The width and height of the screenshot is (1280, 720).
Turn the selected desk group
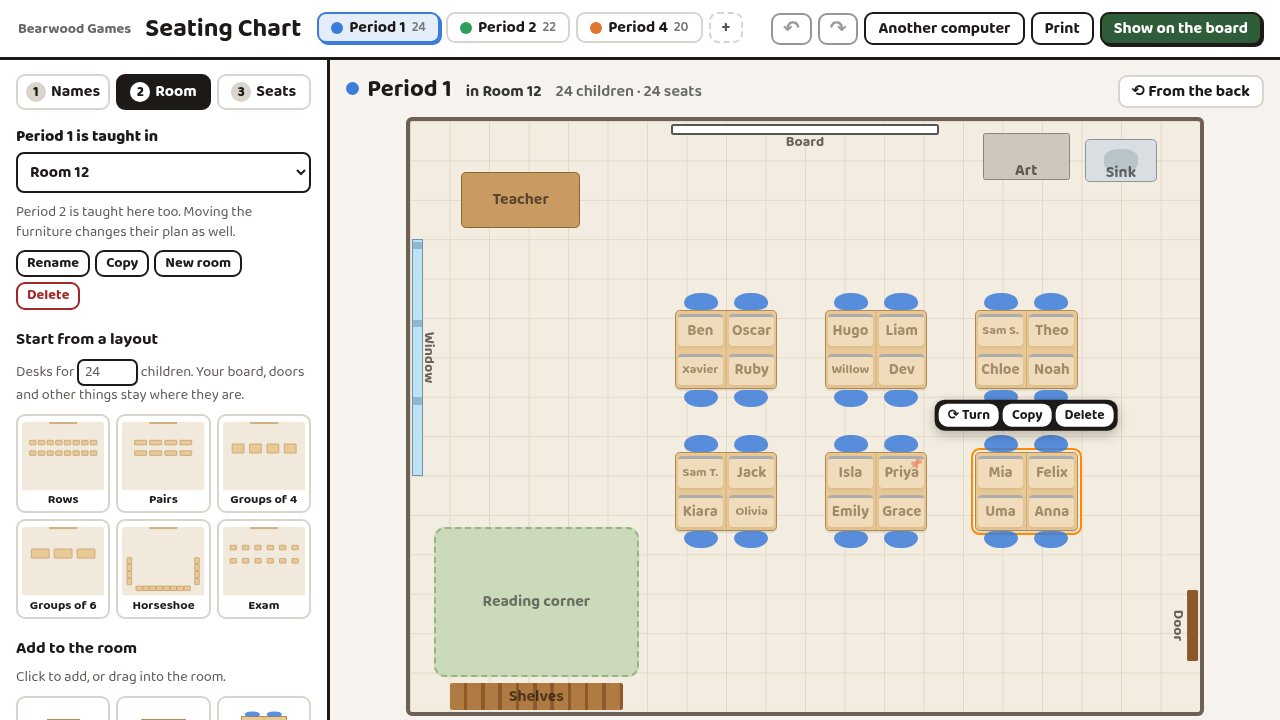tap(969, 415)
